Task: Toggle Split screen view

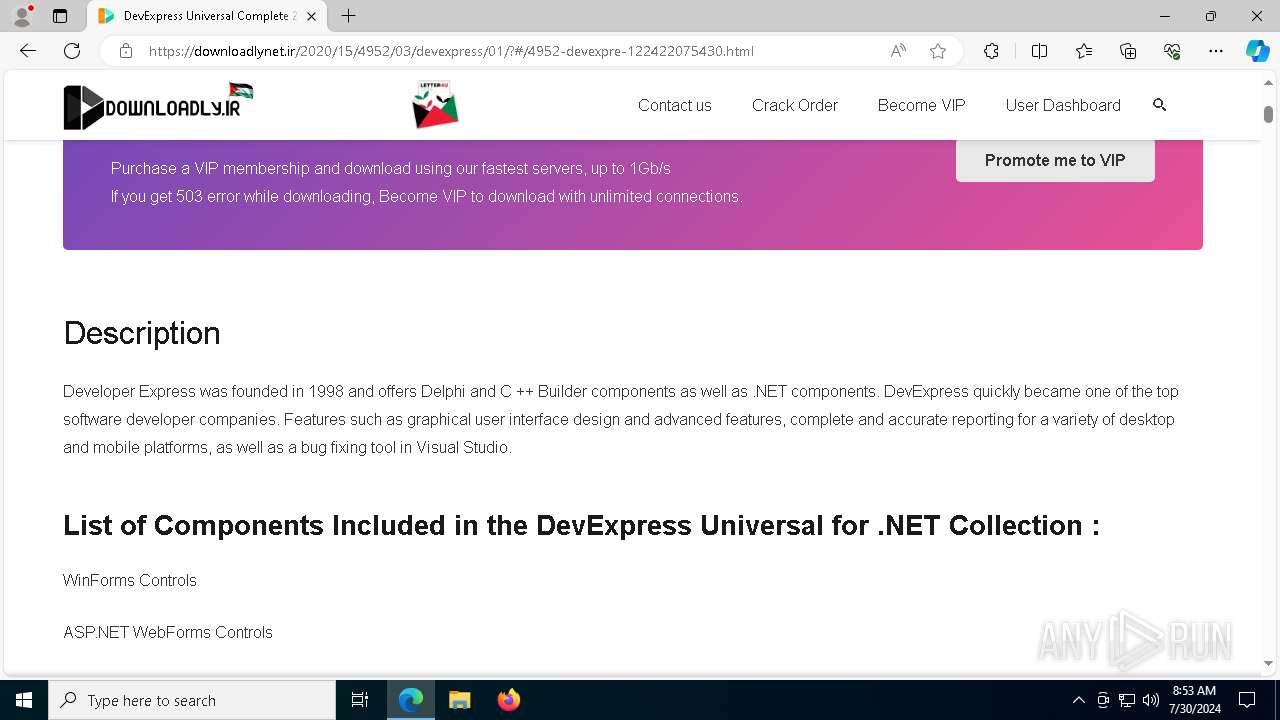Action: [x=1039, y=51]
